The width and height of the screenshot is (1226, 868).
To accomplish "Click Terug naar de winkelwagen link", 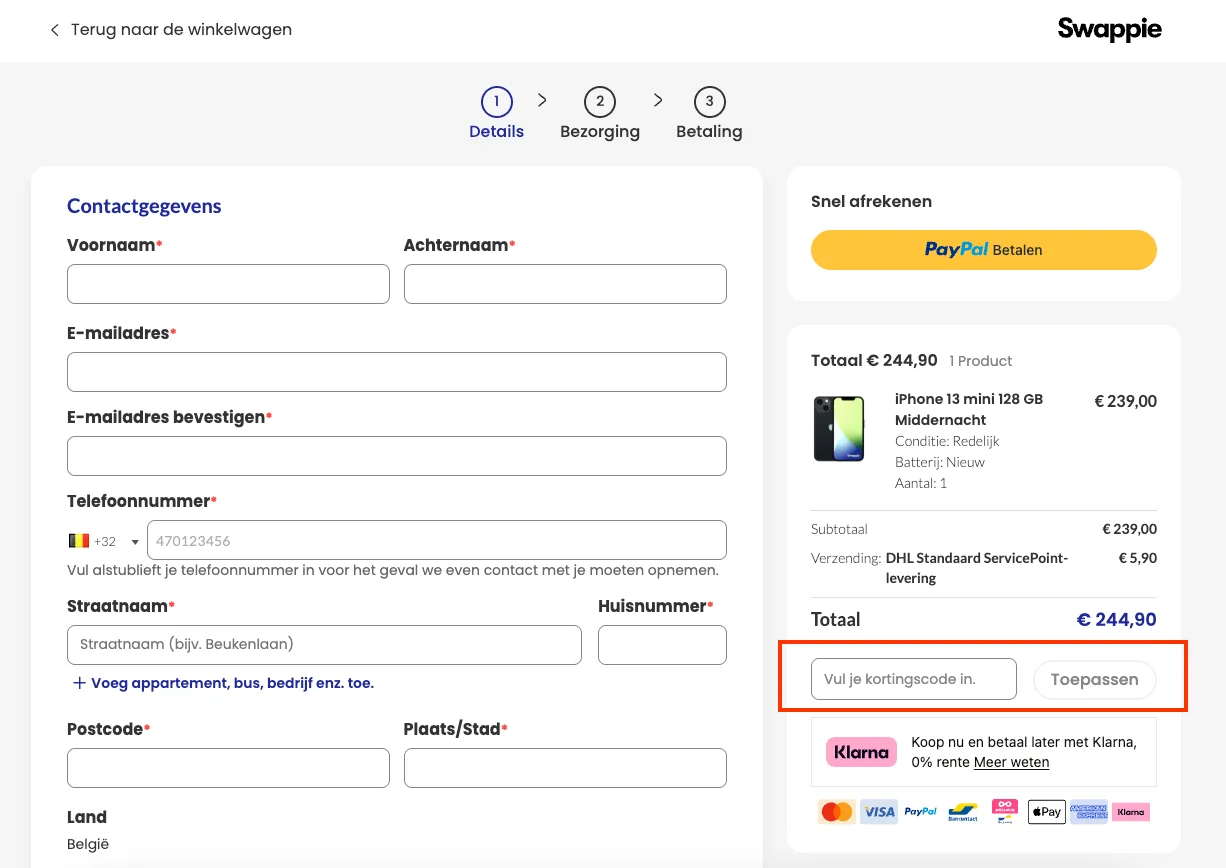I will pos(181,30).
